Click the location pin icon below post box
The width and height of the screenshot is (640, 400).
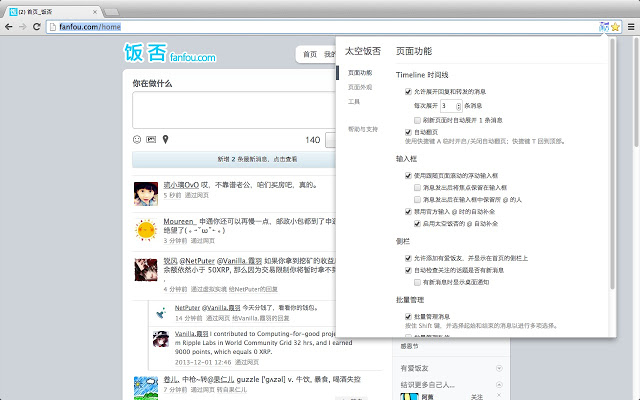[165, 140]
